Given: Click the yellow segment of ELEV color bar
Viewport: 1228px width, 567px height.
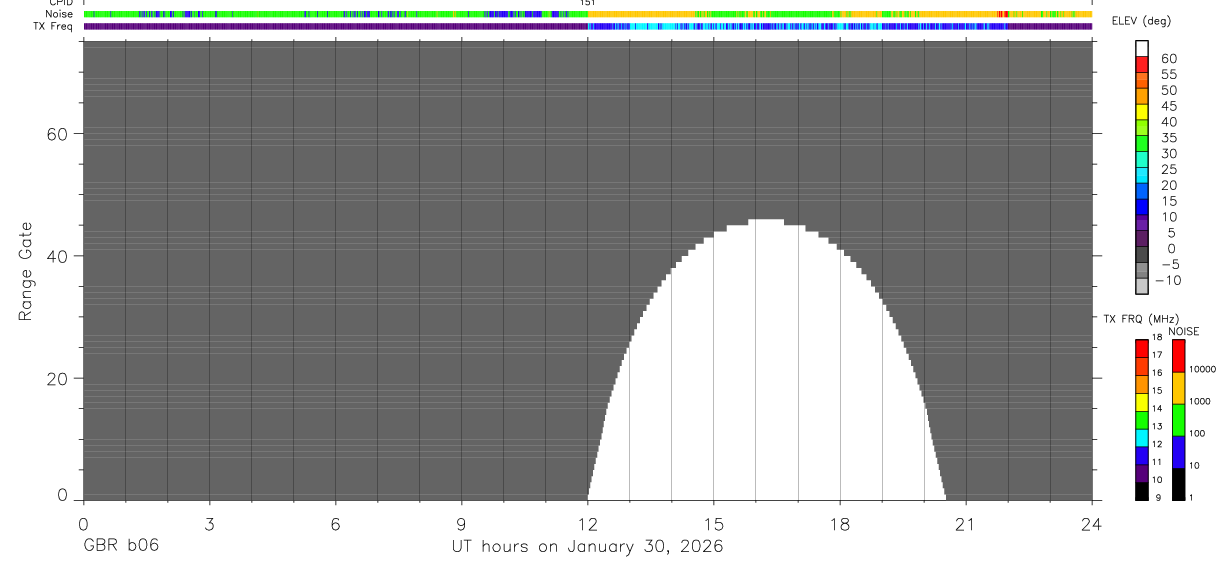Looking at the screenshot, I should (1142, 111).
